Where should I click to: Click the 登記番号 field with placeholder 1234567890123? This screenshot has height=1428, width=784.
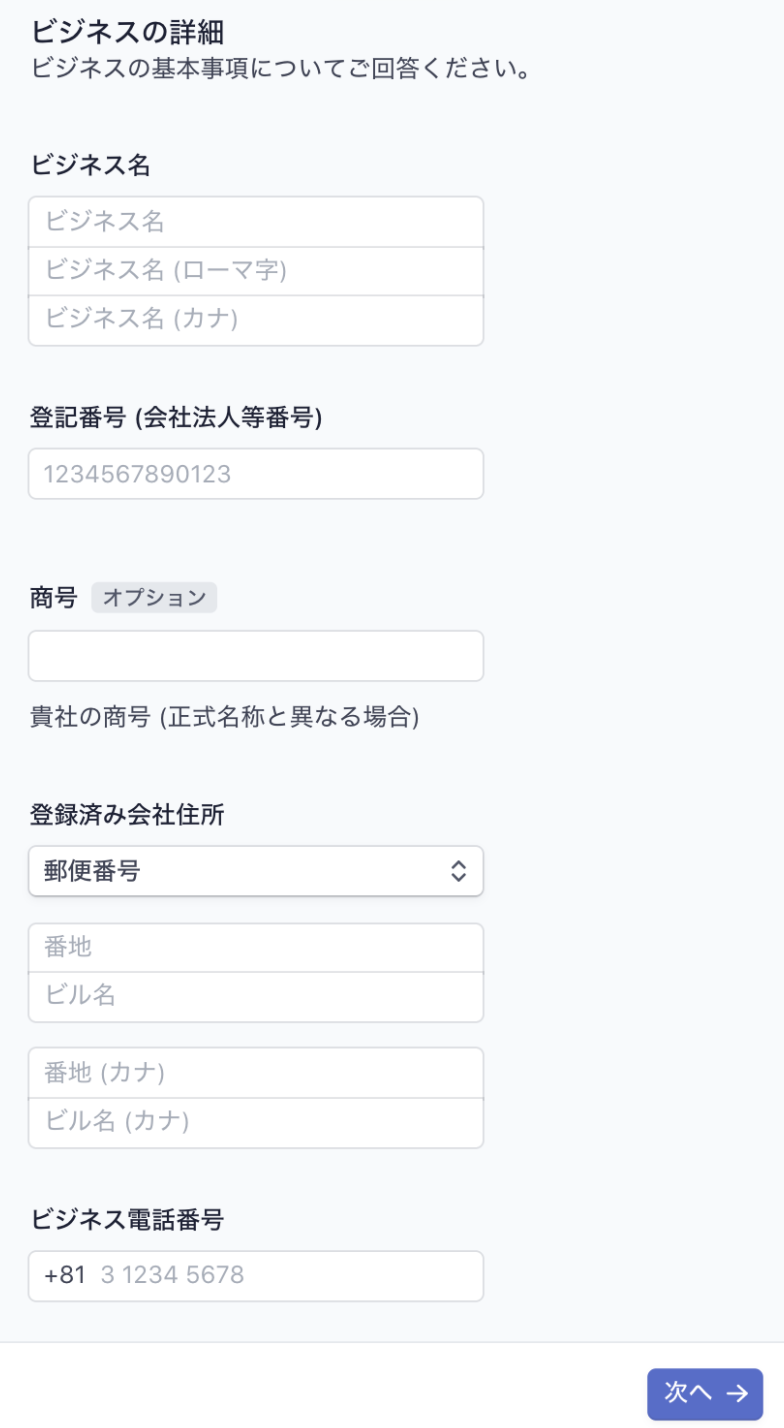(x=256, y=474)
